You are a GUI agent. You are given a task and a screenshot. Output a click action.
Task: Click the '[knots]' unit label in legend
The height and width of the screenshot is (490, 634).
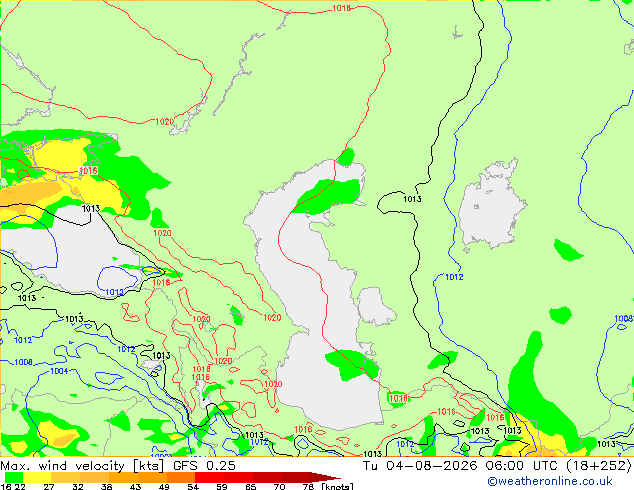coord(337,486)
